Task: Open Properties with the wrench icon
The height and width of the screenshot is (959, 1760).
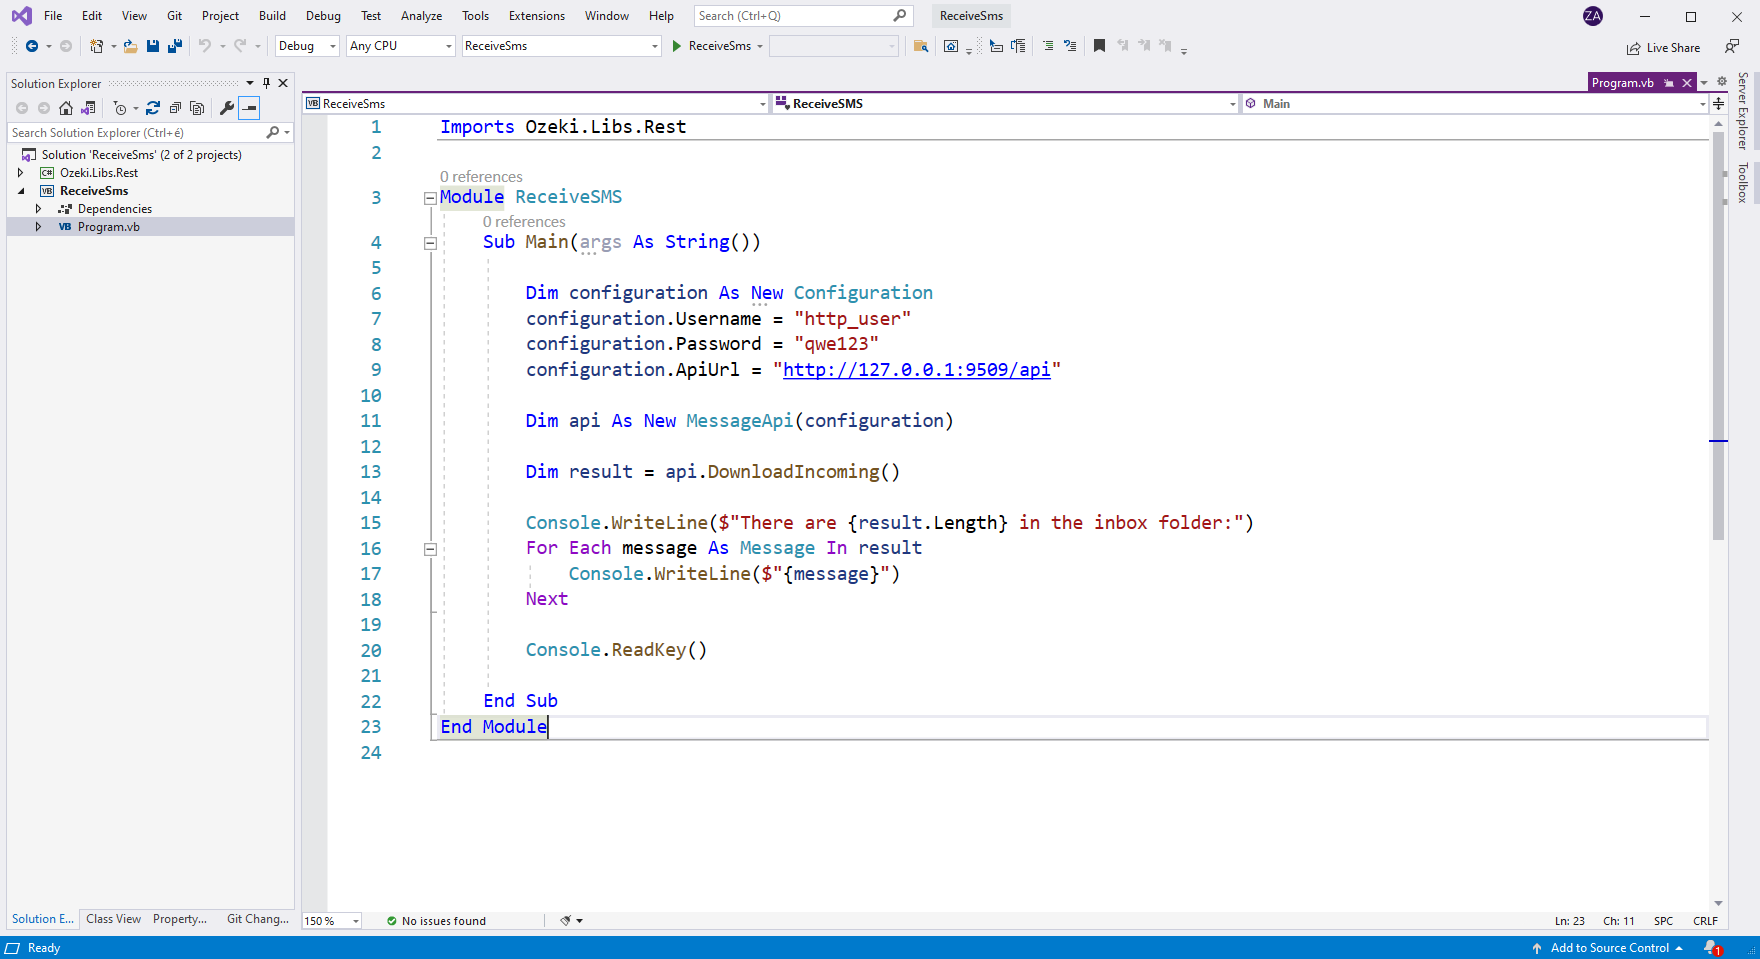Action: click(227, 108)
